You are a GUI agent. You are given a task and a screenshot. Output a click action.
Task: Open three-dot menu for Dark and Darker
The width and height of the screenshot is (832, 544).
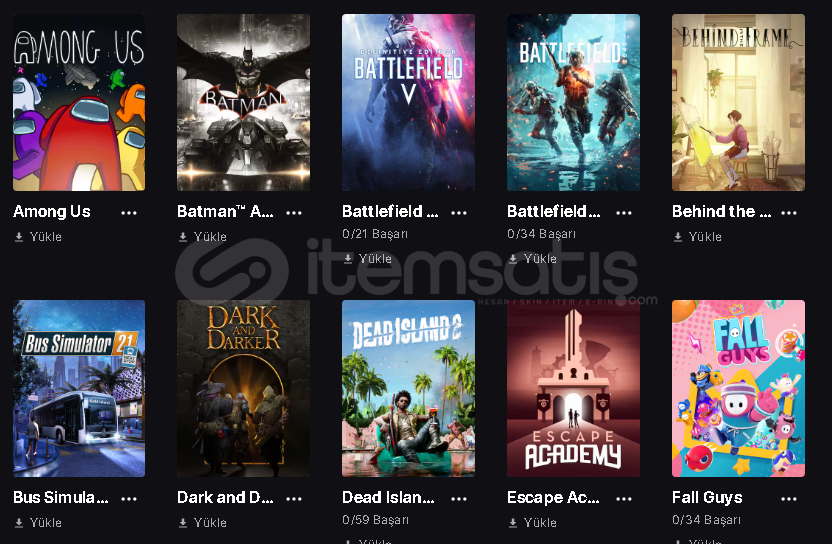pyautogui.click(x=294, y=499)
